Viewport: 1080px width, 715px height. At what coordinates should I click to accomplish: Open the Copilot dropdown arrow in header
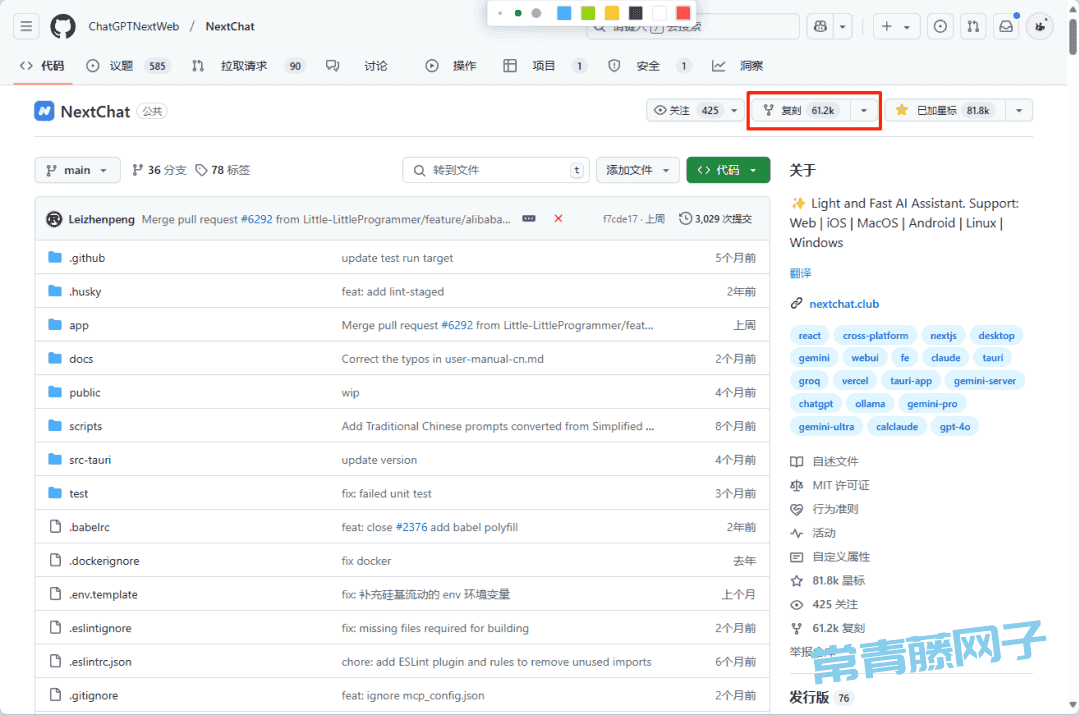coord(842,26)
